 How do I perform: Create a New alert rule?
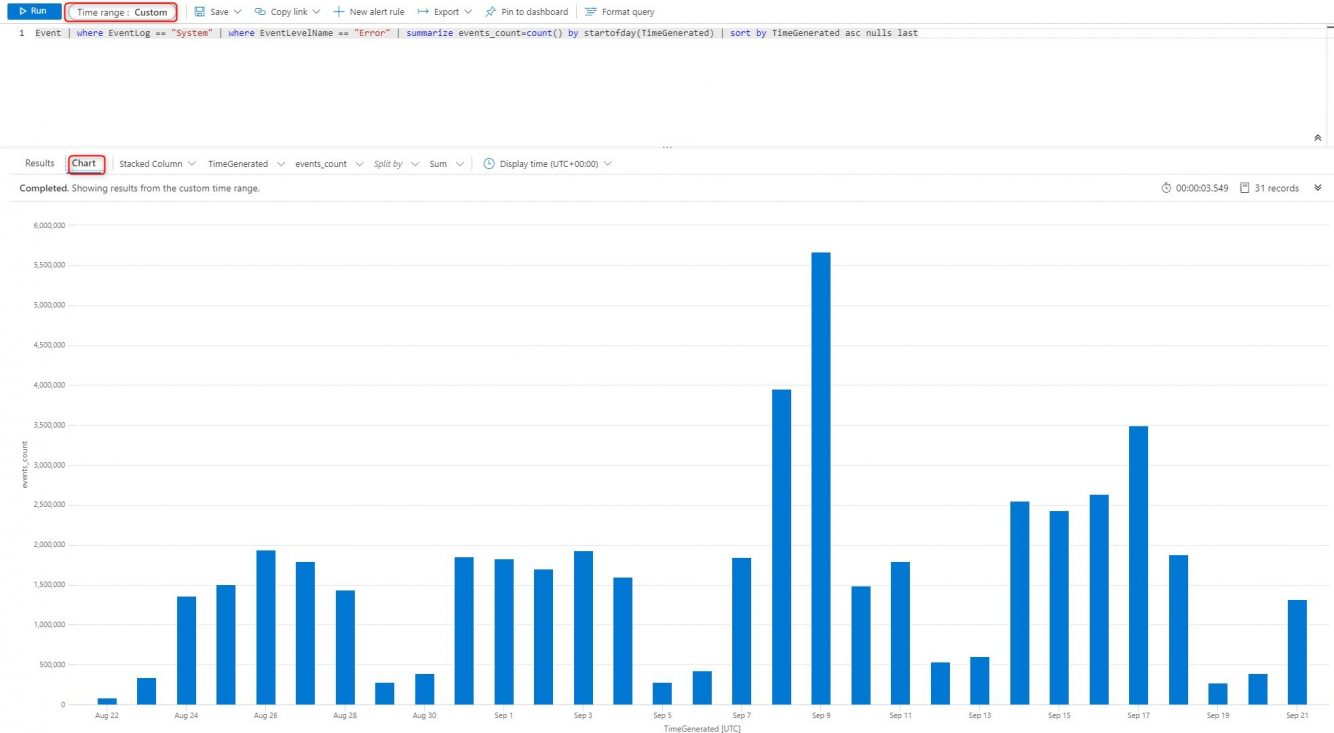tap(338, 11)
